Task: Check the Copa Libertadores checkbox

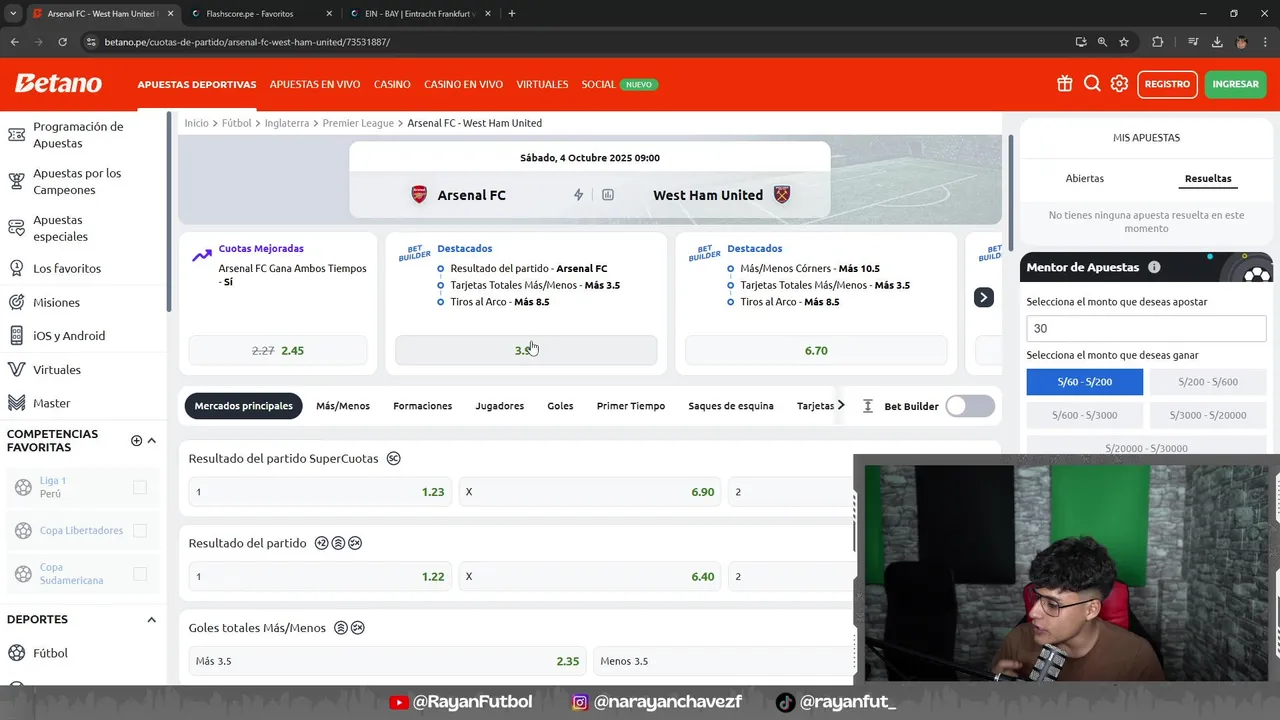Action: tap(140, 530)
